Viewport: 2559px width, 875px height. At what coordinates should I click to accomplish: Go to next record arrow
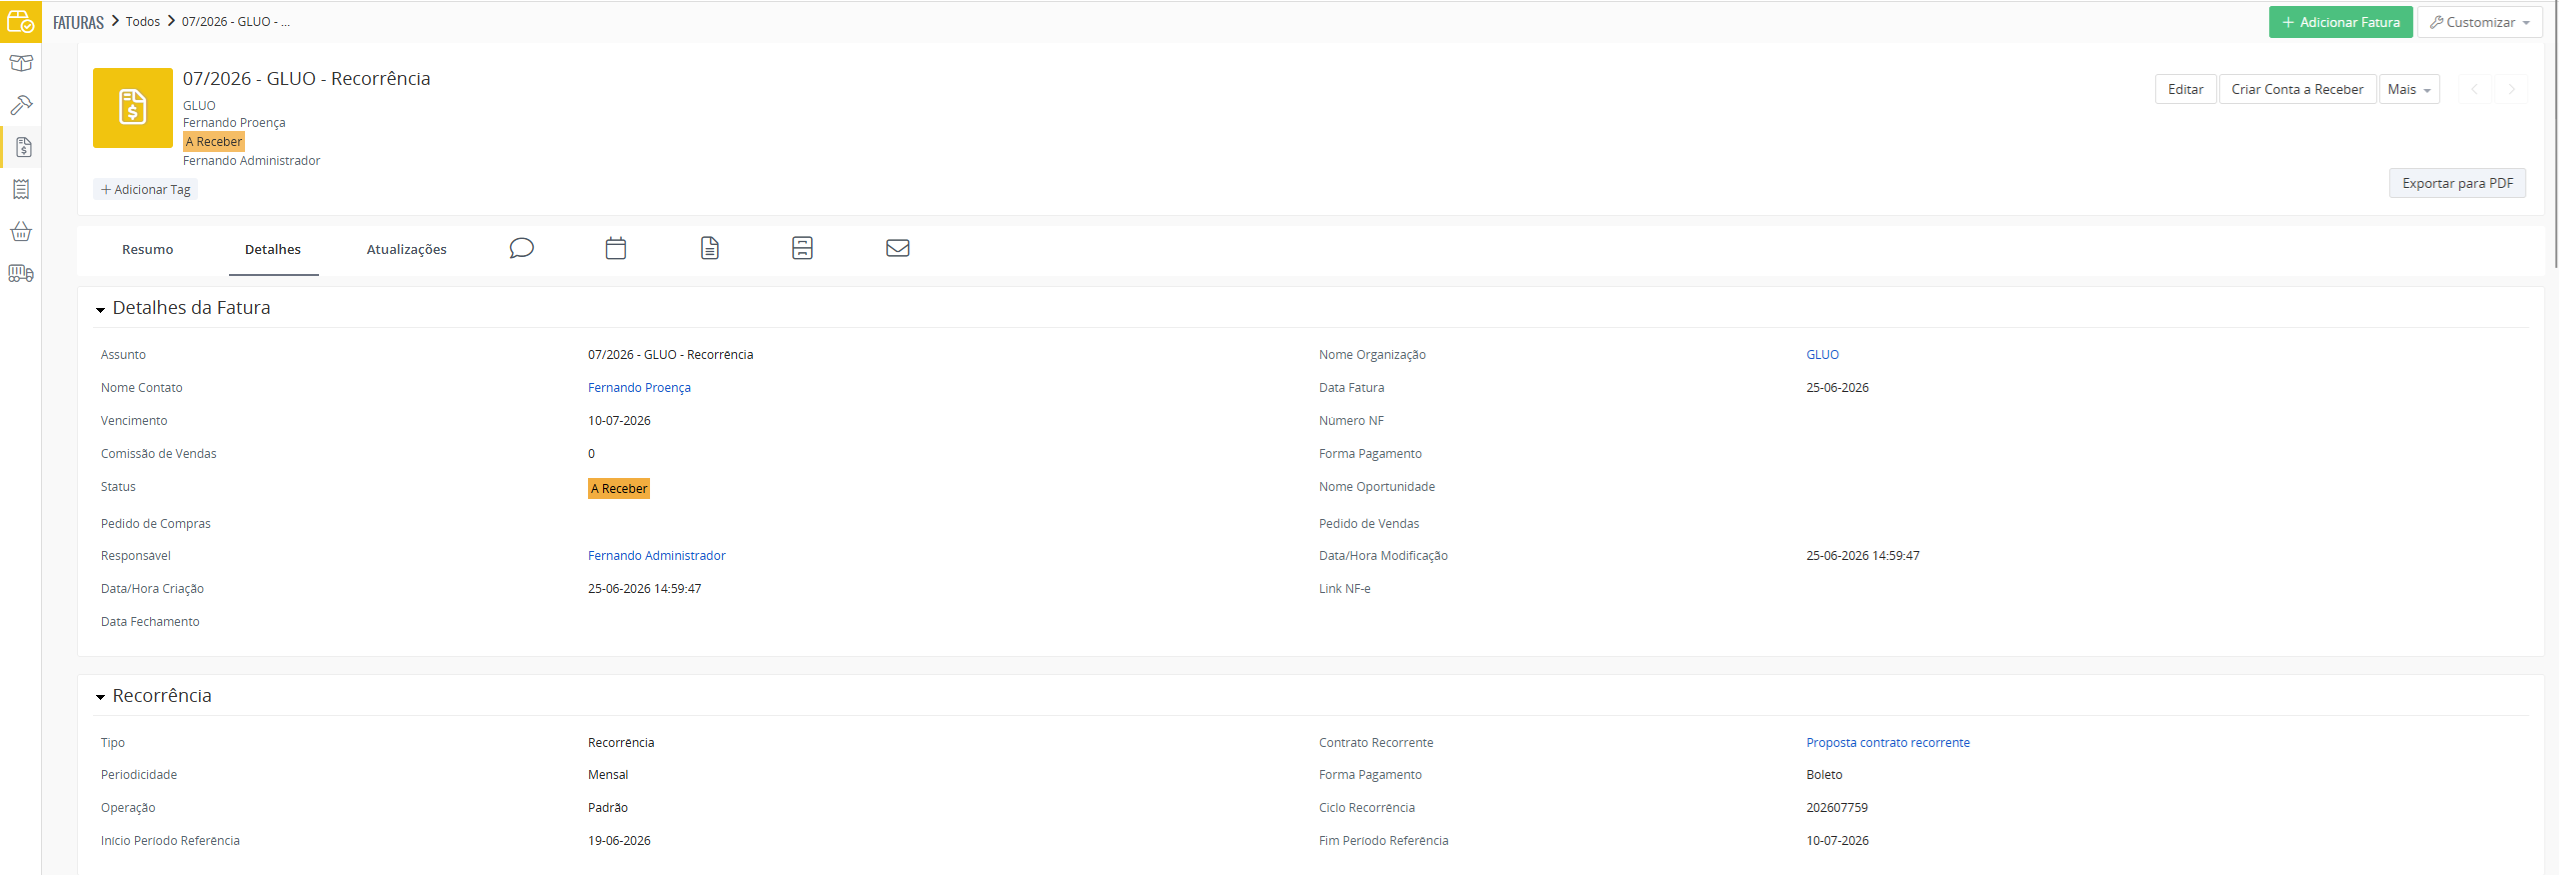[2511, 89]
